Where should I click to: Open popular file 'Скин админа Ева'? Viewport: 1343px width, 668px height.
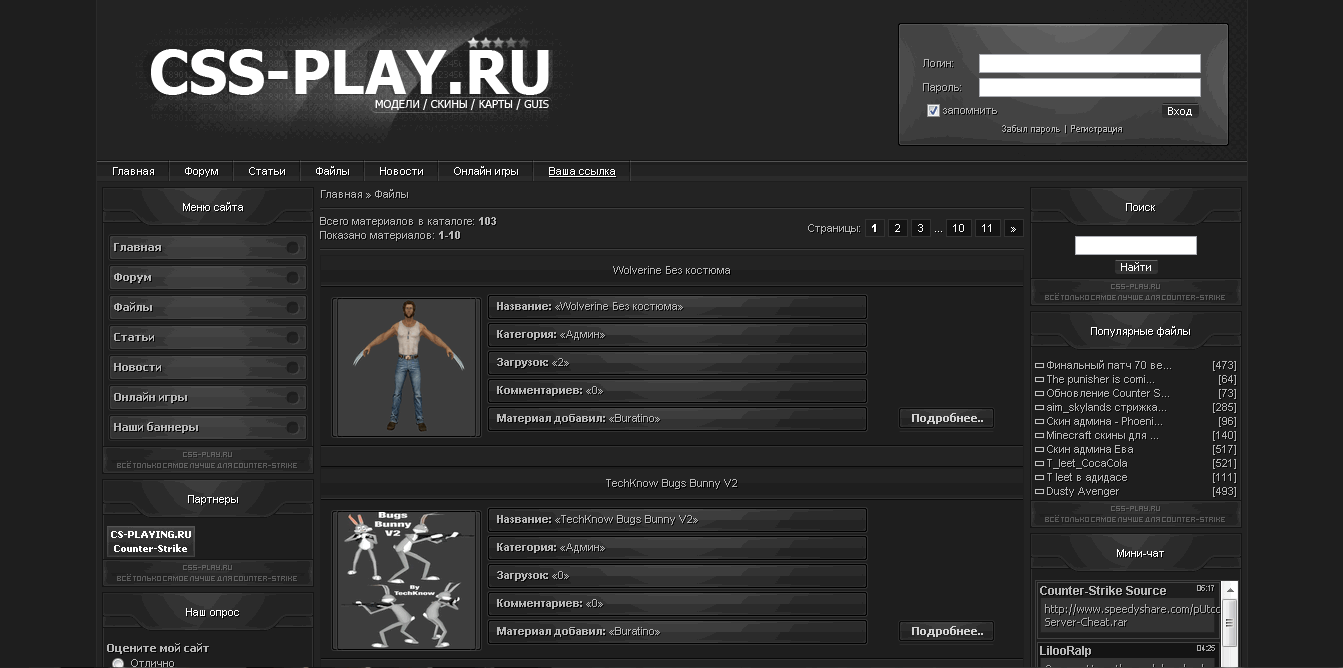point(1089,449)
